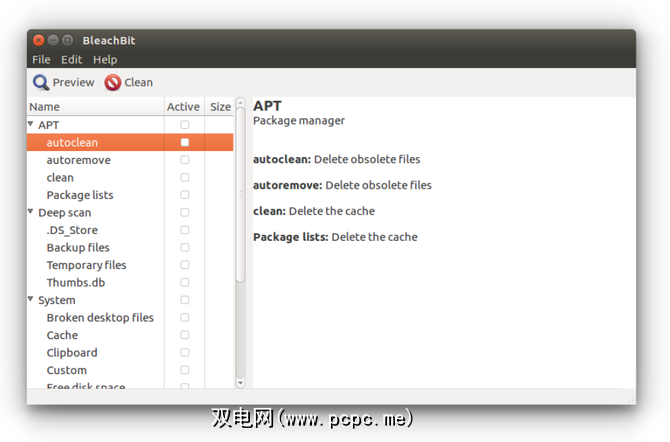This screenshot has width=670, height=442.
Task: Click 'Package lists: Delete the cache' text
Action: coord(335,237)
